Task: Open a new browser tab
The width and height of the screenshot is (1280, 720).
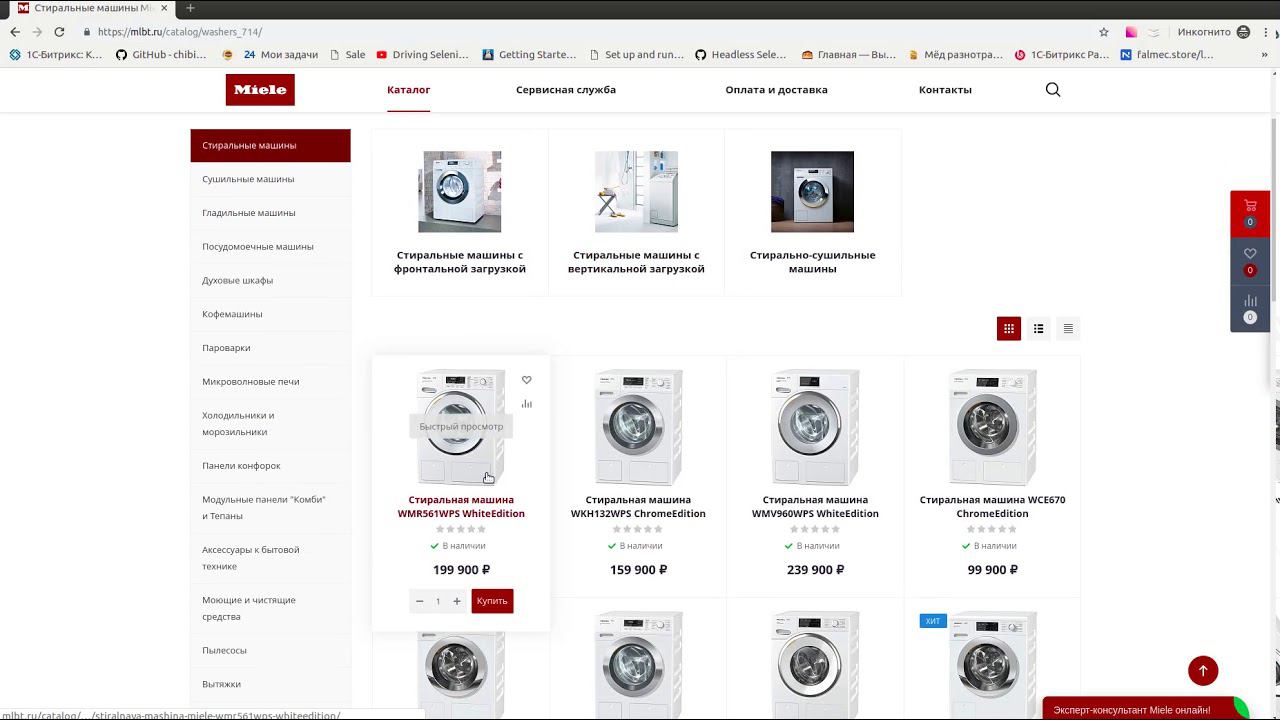Action: pyautogui.click(x=190, y=8)
